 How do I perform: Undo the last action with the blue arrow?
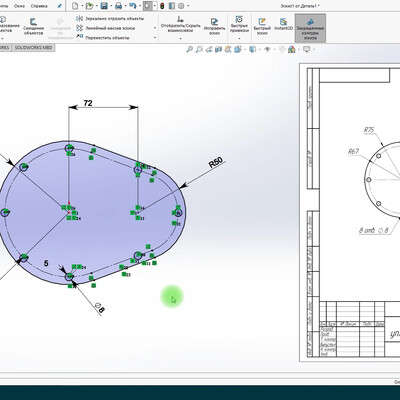[132, 6]
